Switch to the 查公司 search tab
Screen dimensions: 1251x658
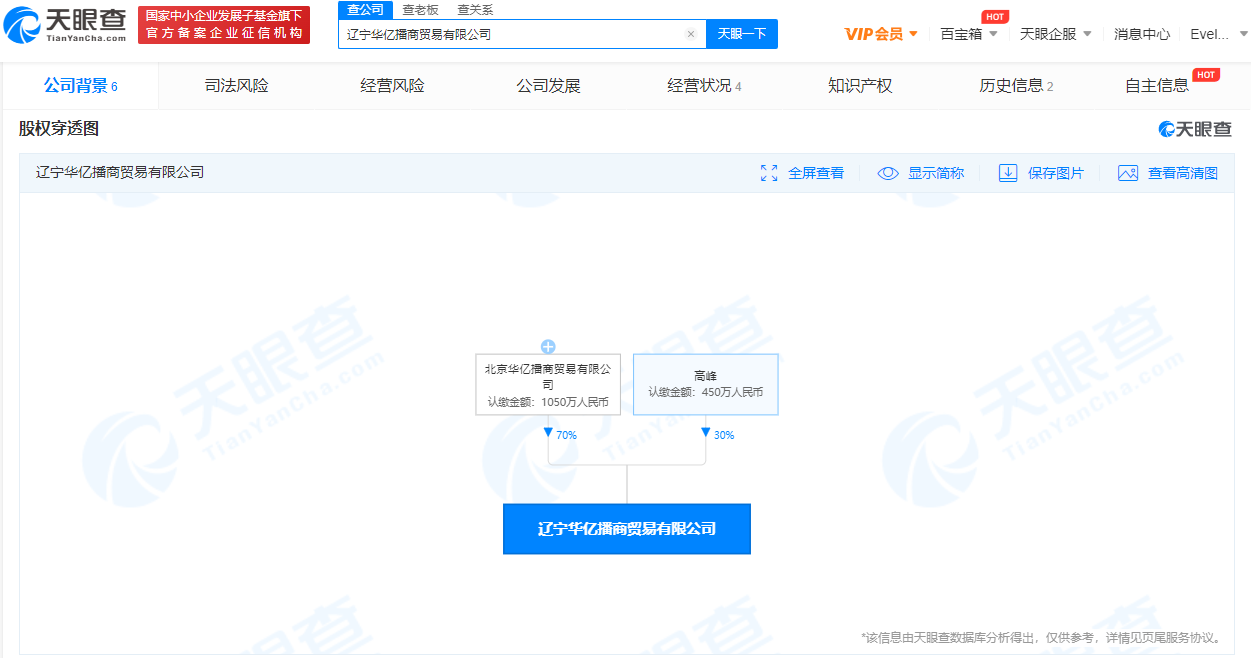point(365,10)
